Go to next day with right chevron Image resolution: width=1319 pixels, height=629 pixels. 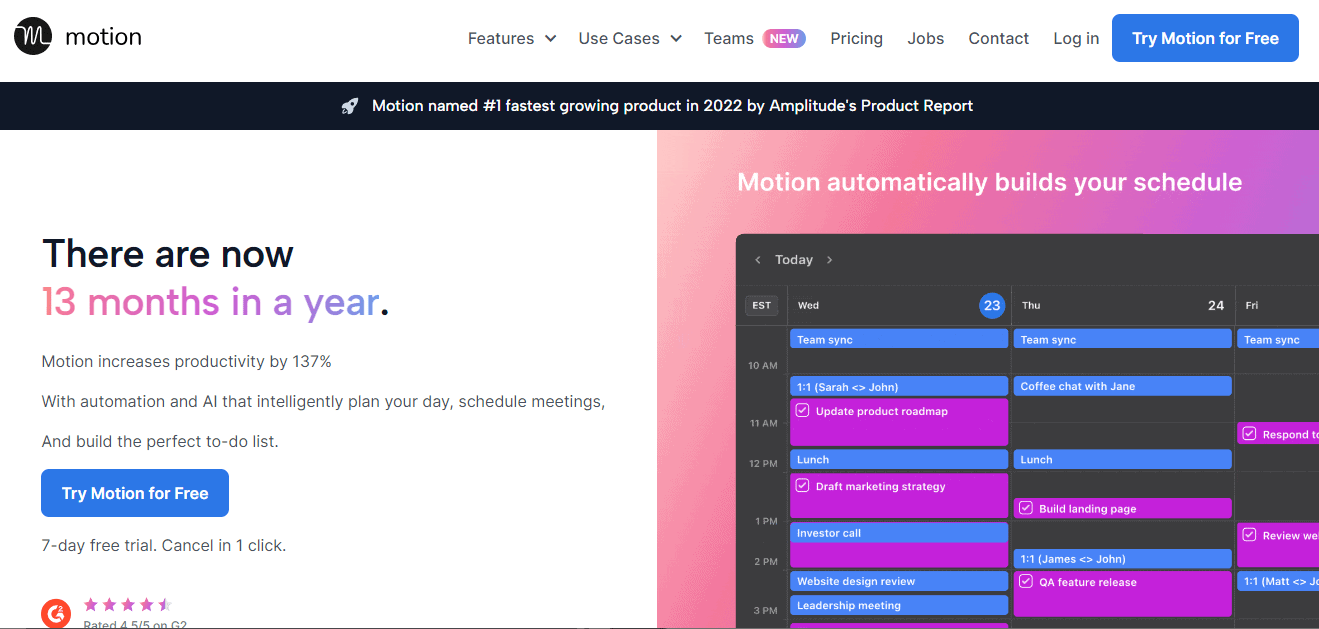pos(829,260)
